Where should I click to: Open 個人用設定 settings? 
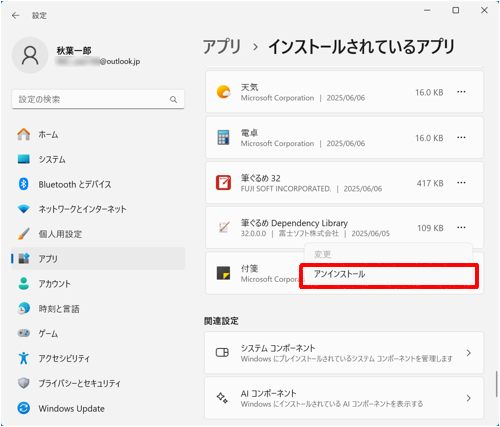(x=98, y=234)
